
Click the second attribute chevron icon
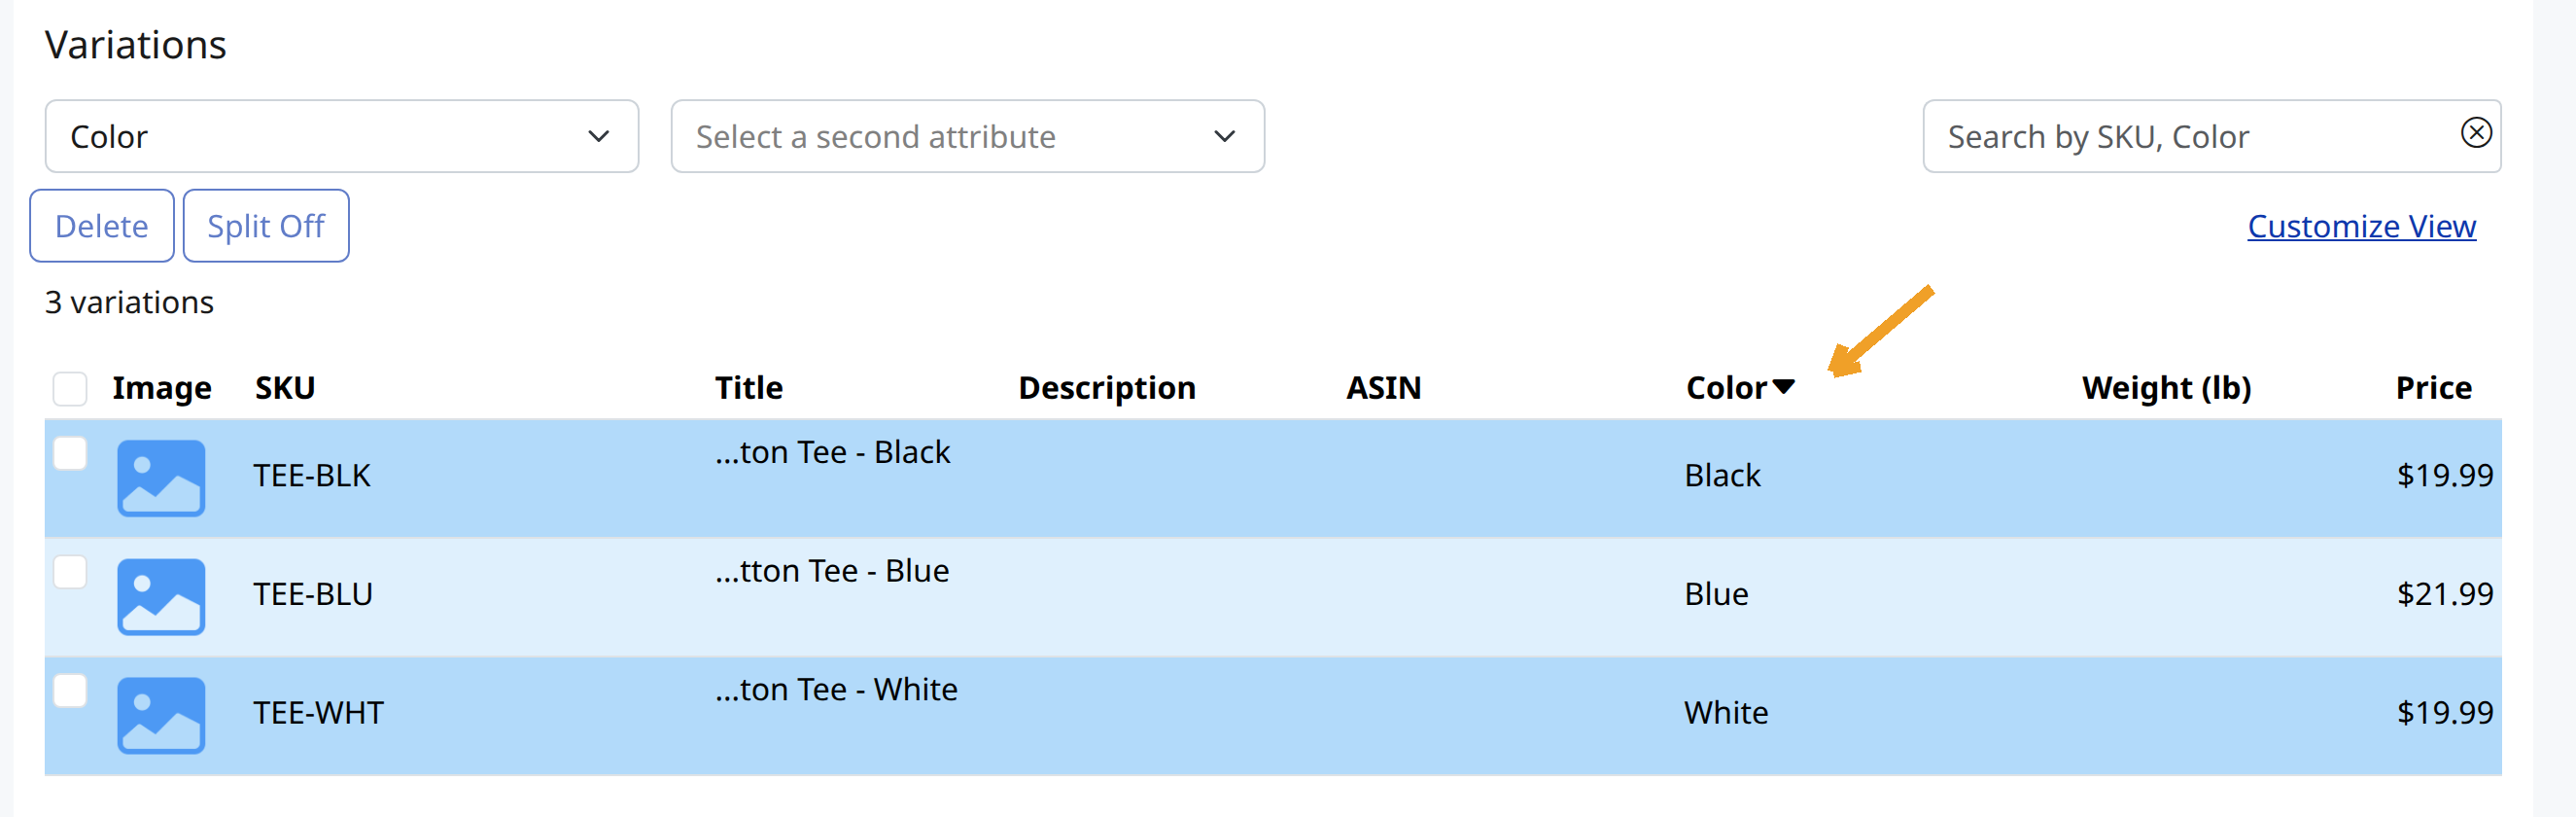(1224, 136)
